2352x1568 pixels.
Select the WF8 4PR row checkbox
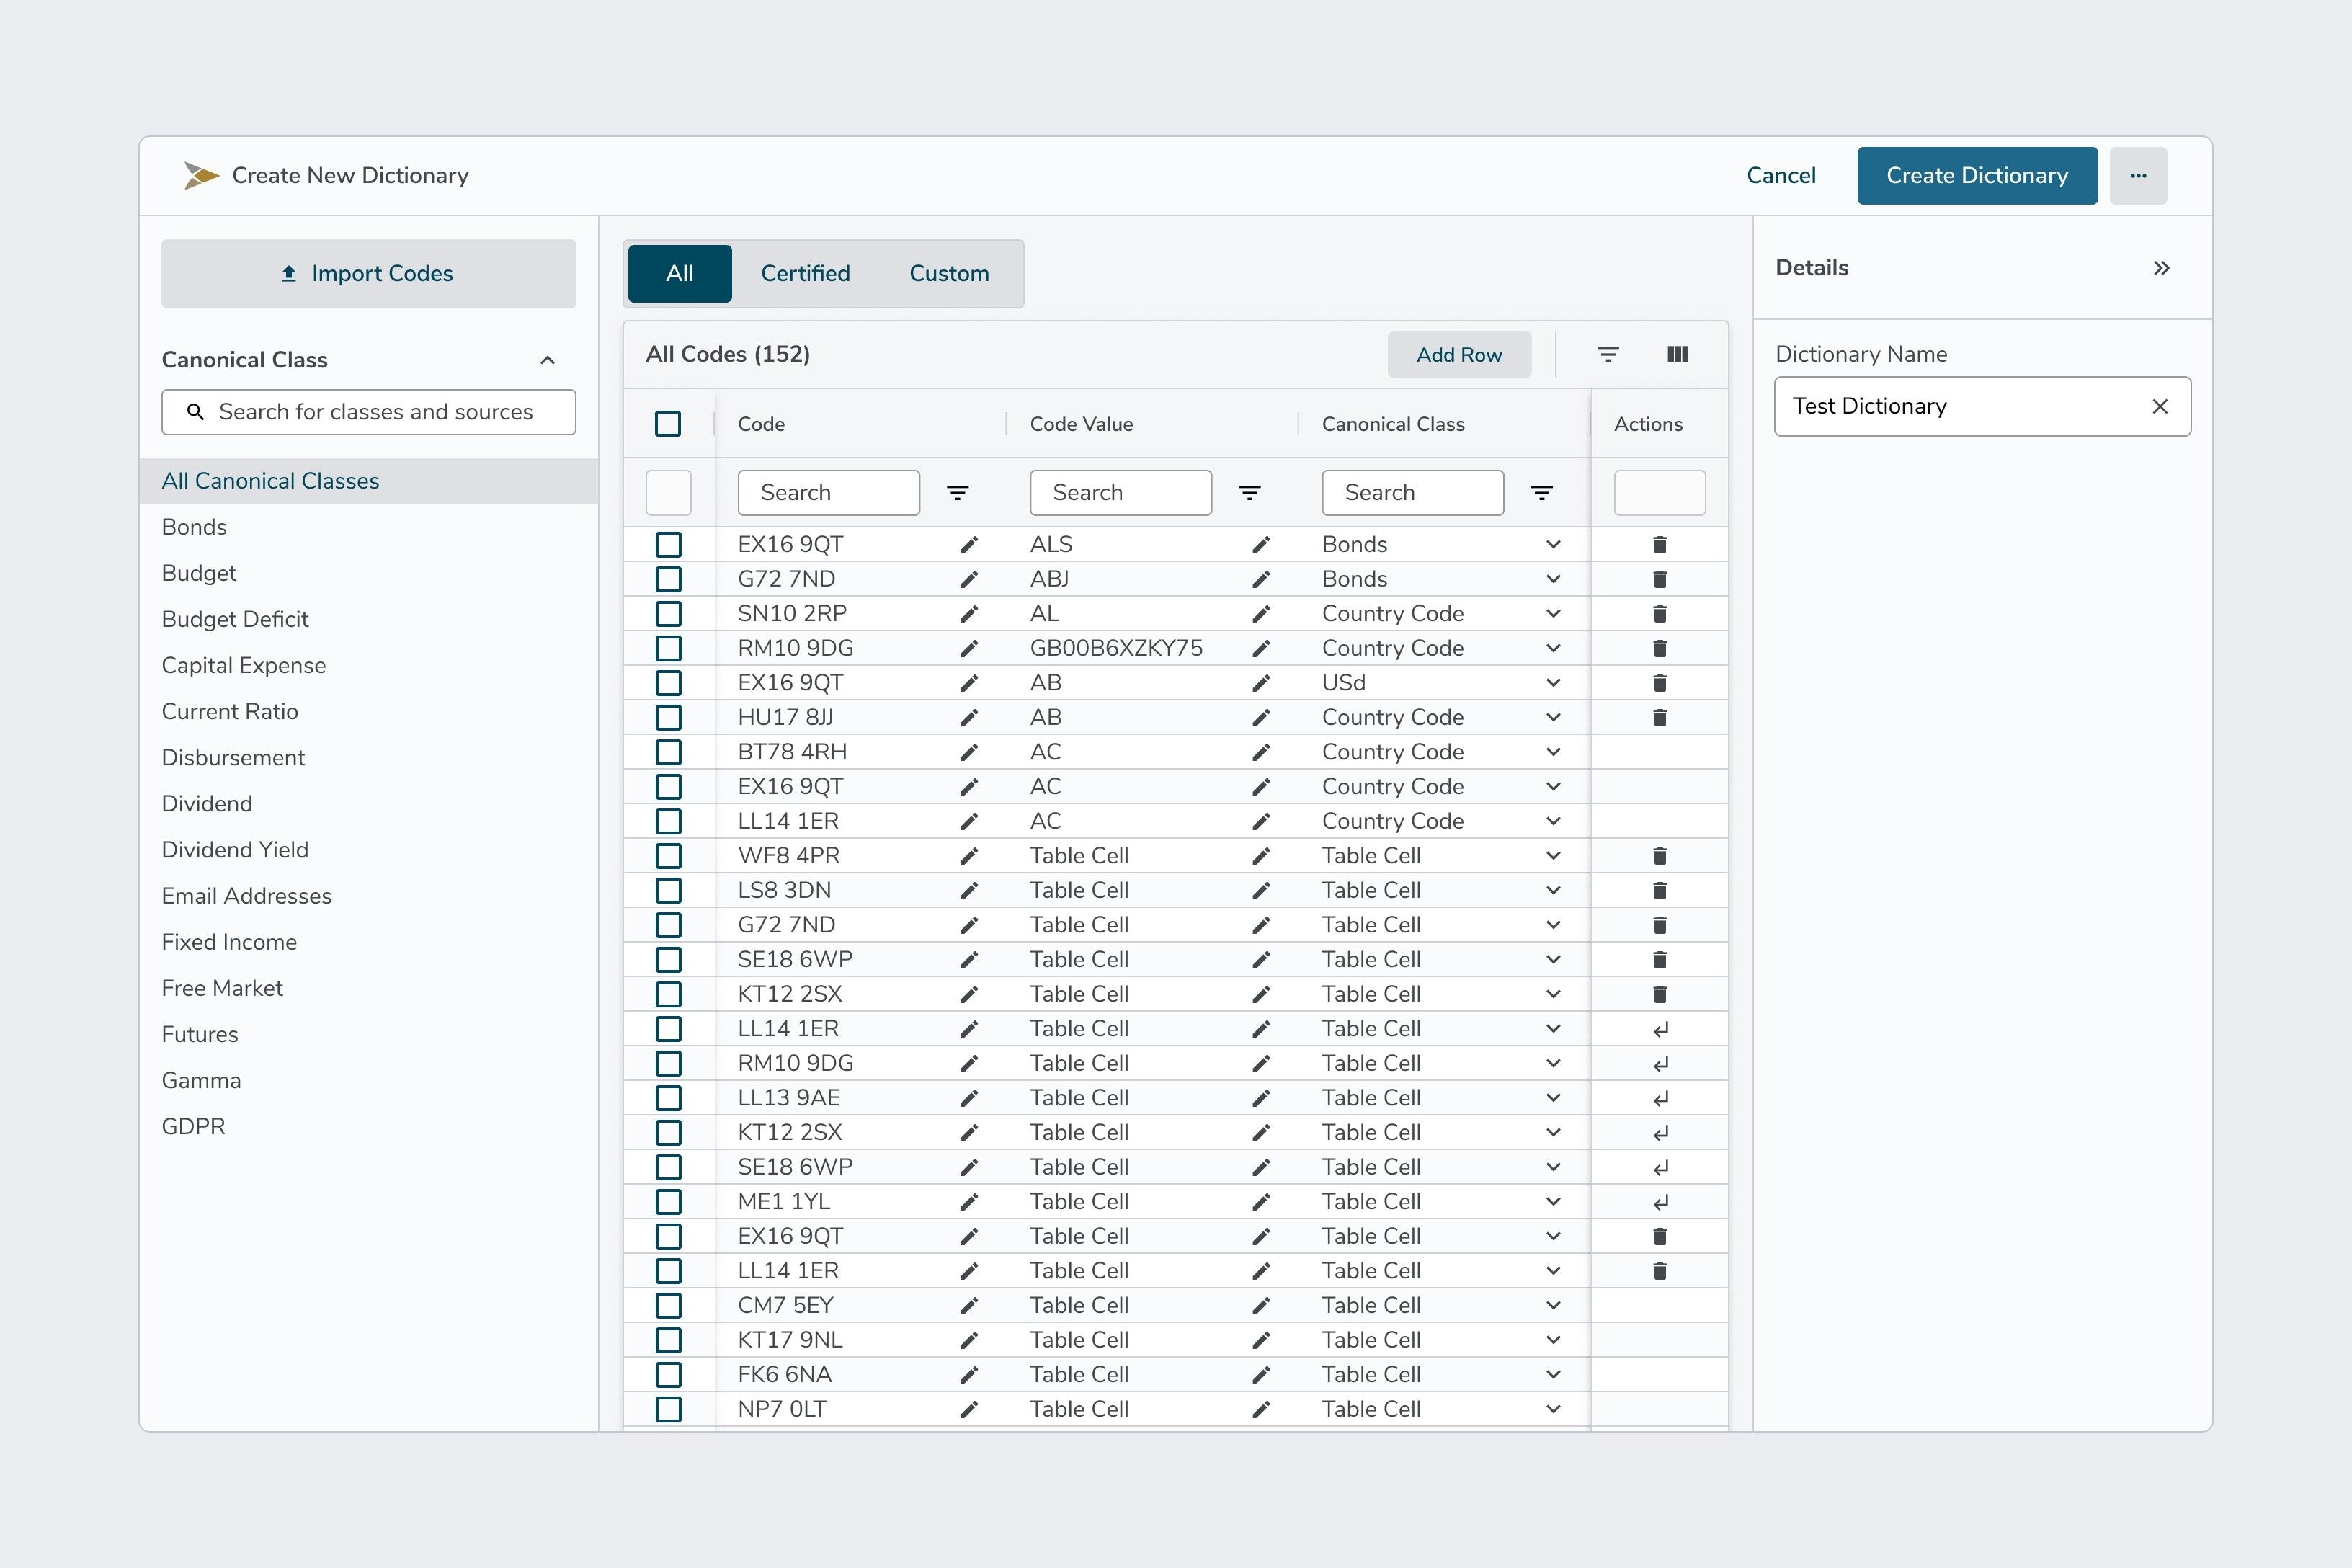point(668,856)
